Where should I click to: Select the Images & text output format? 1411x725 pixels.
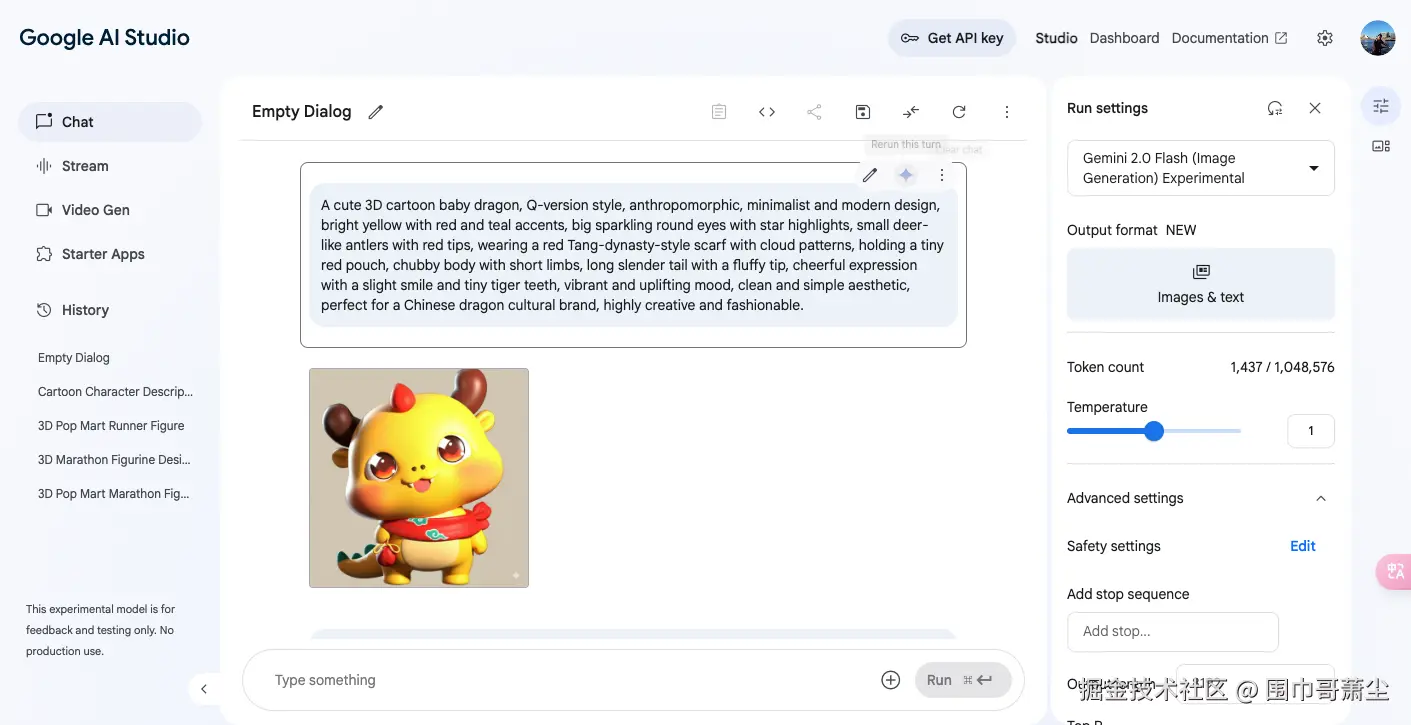(x=1199, y=284)
